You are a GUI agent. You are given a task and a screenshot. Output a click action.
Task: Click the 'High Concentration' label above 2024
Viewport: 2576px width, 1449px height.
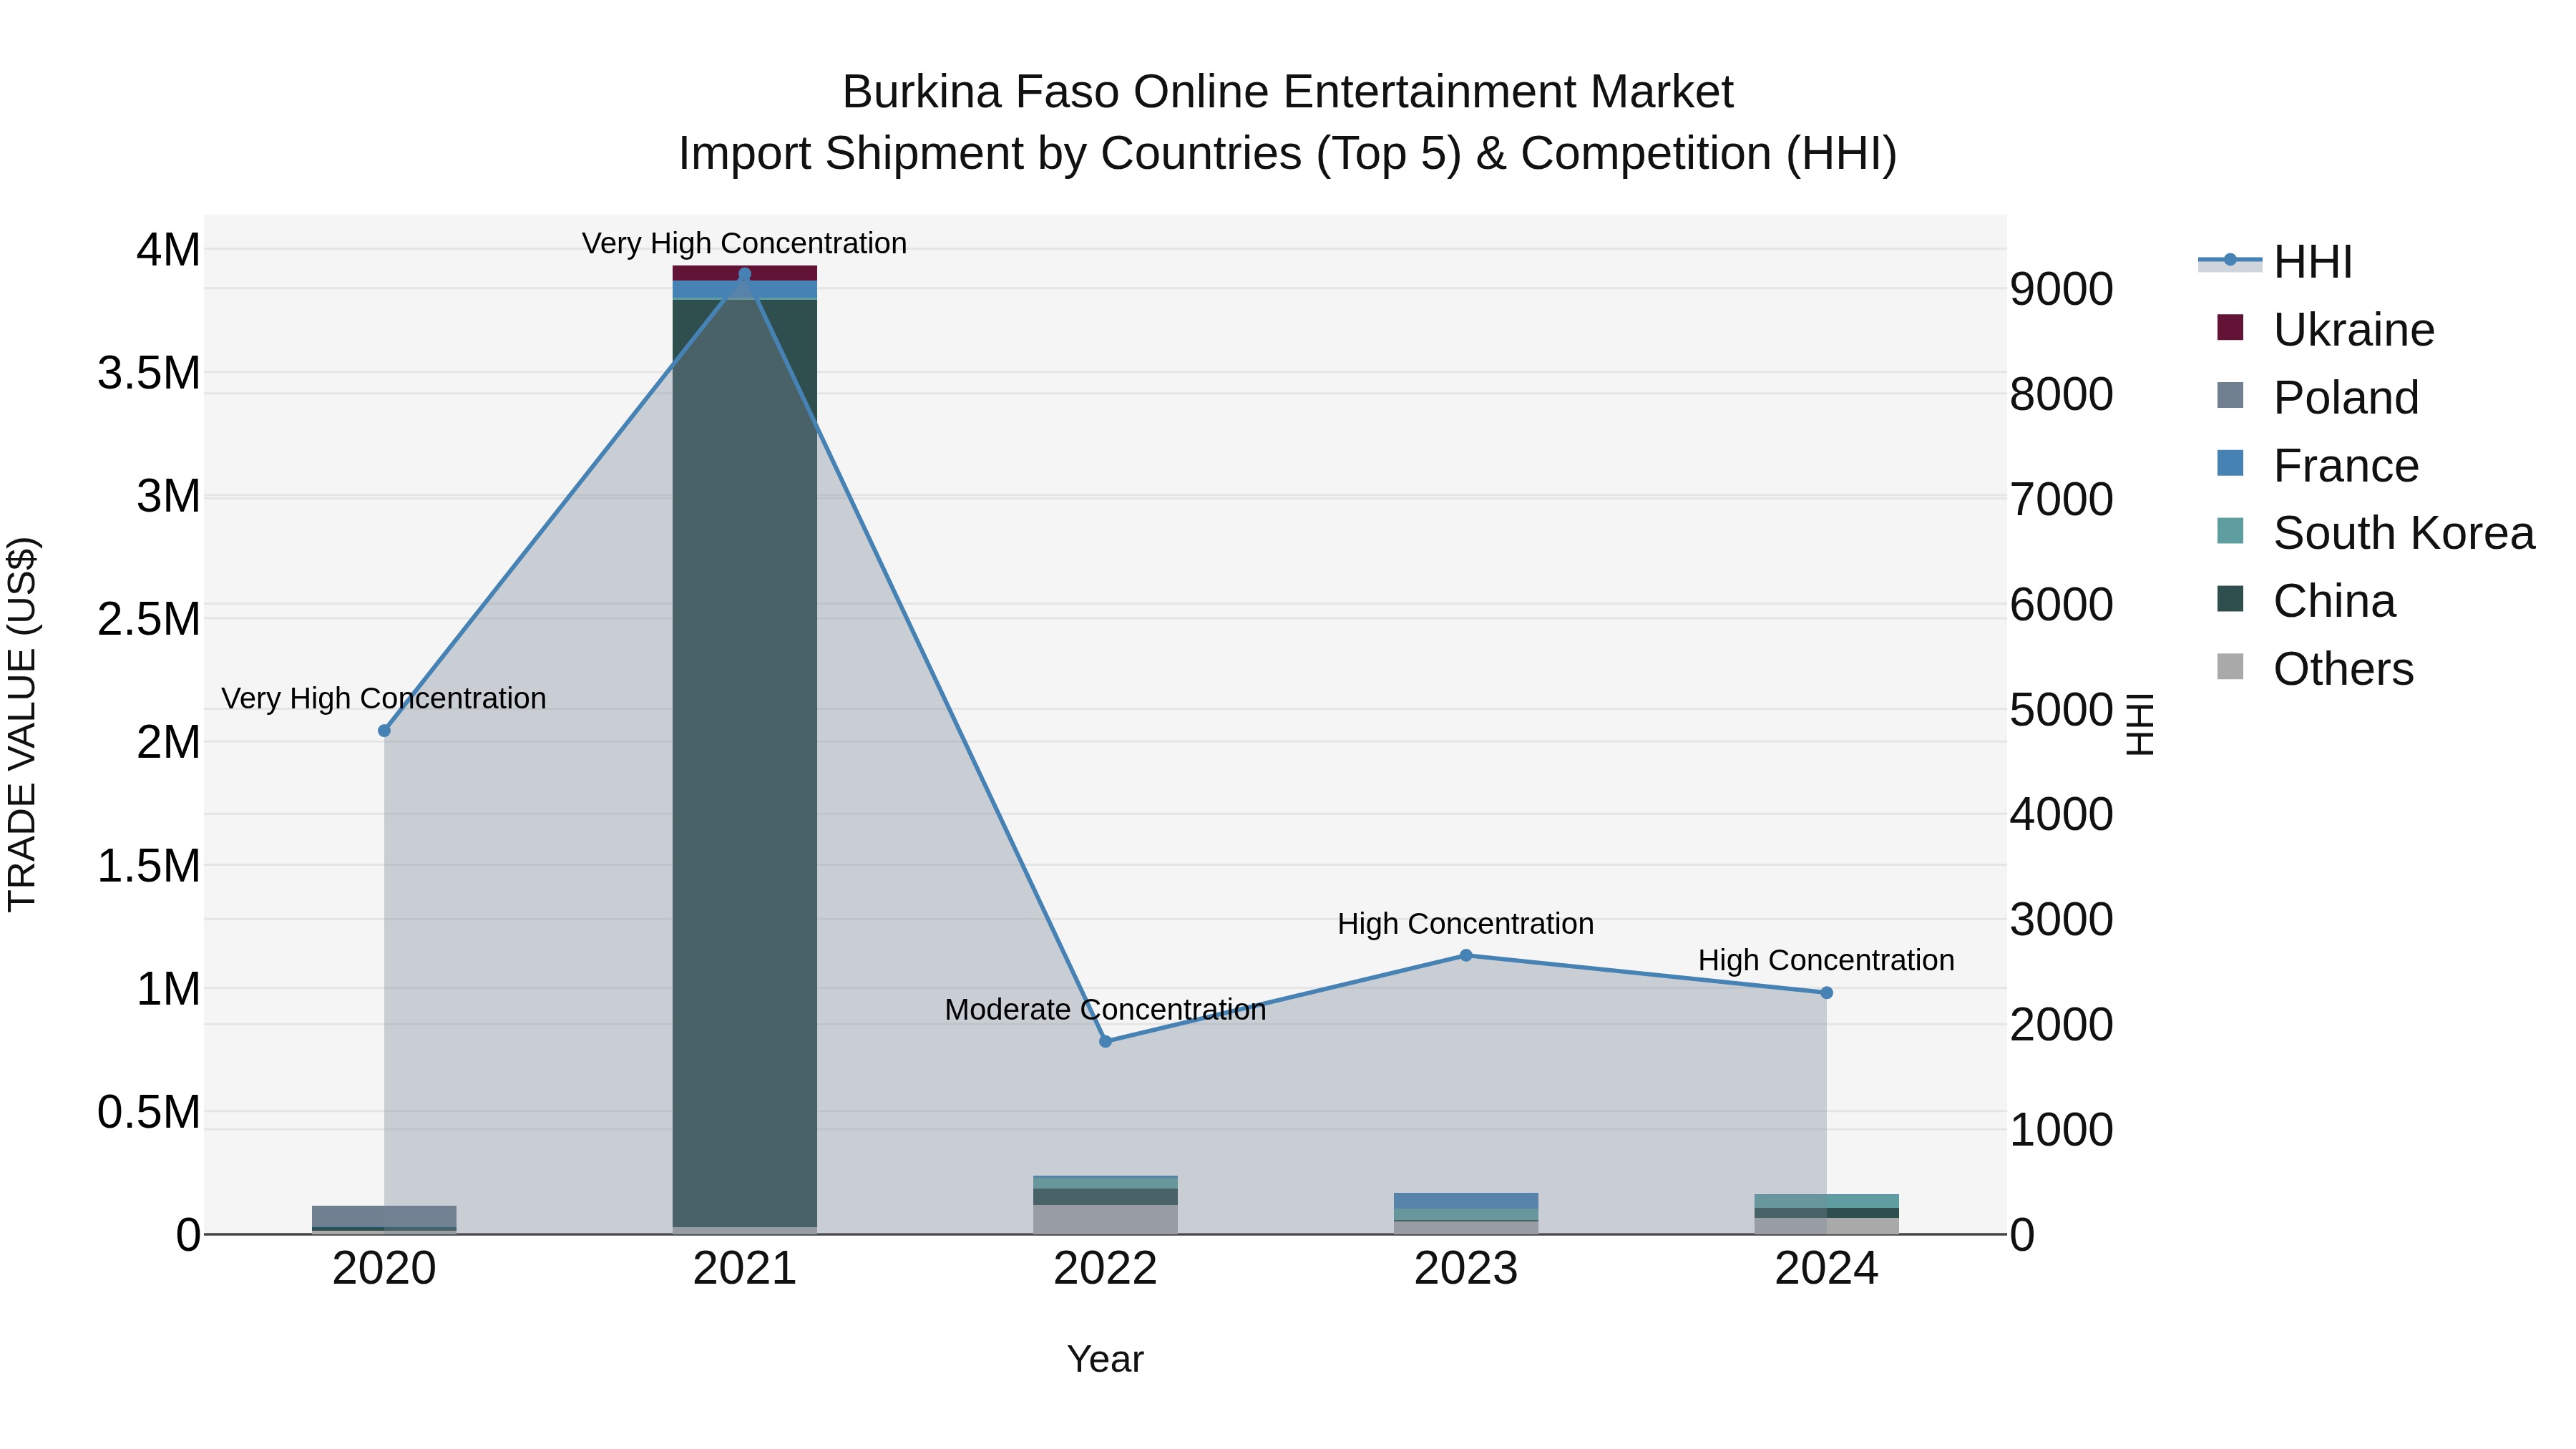pos(1826,960)
